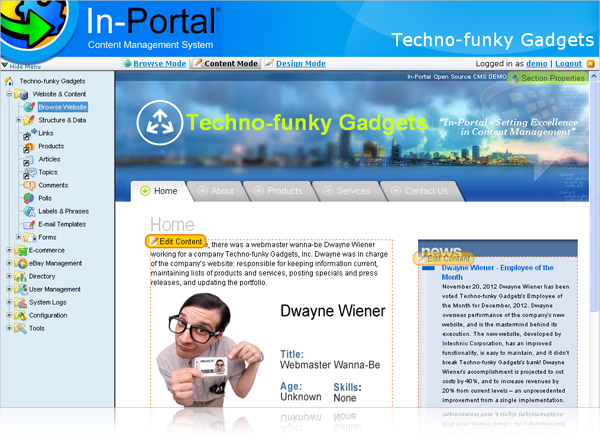Click the E-commerce cart icon
This screenshot has height=438, width=600.
click(21, 251)
